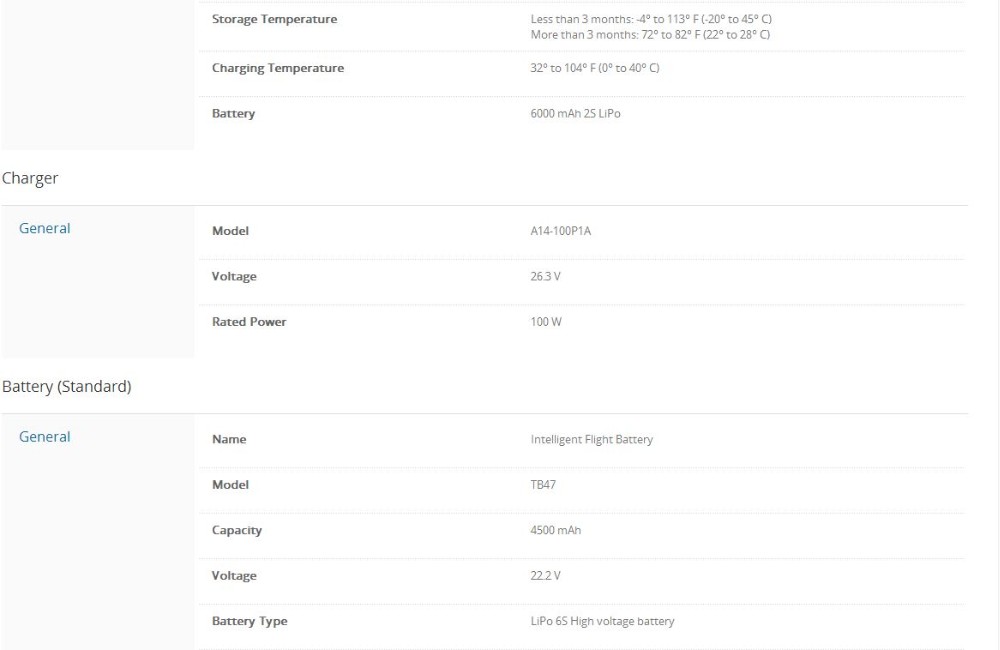This screenshot has height=650, width=1000.
Task: Click the 6000 mAh 2S LiPo value
Action: tap(575, 114)
